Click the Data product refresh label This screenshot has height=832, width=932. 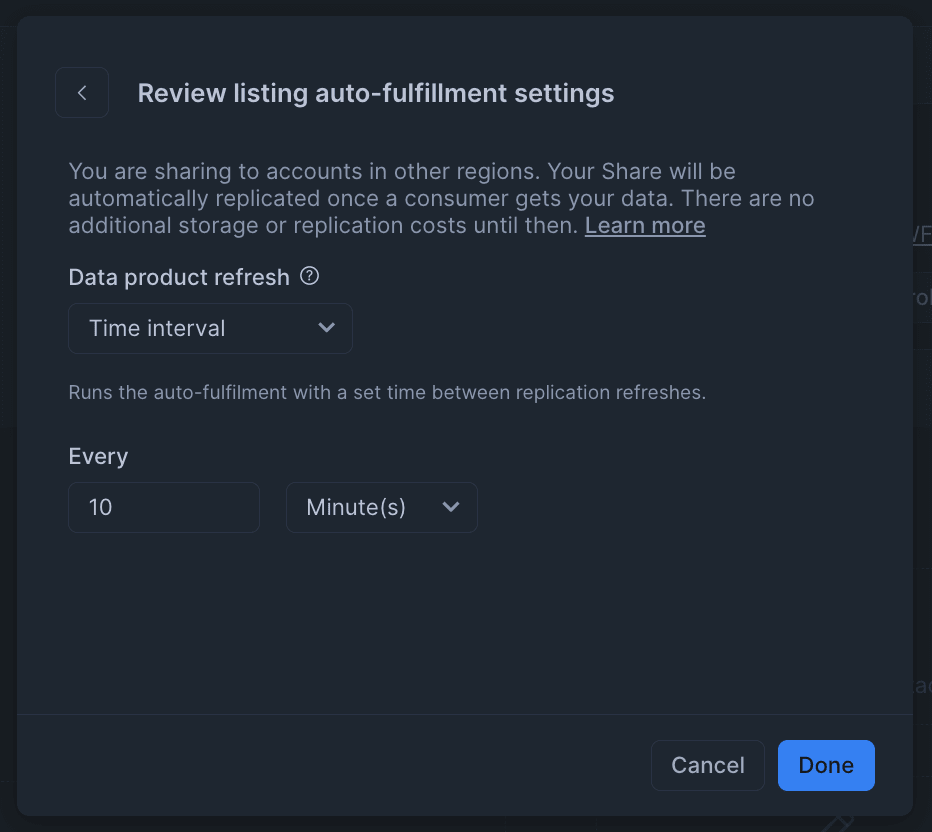[179, 277]
